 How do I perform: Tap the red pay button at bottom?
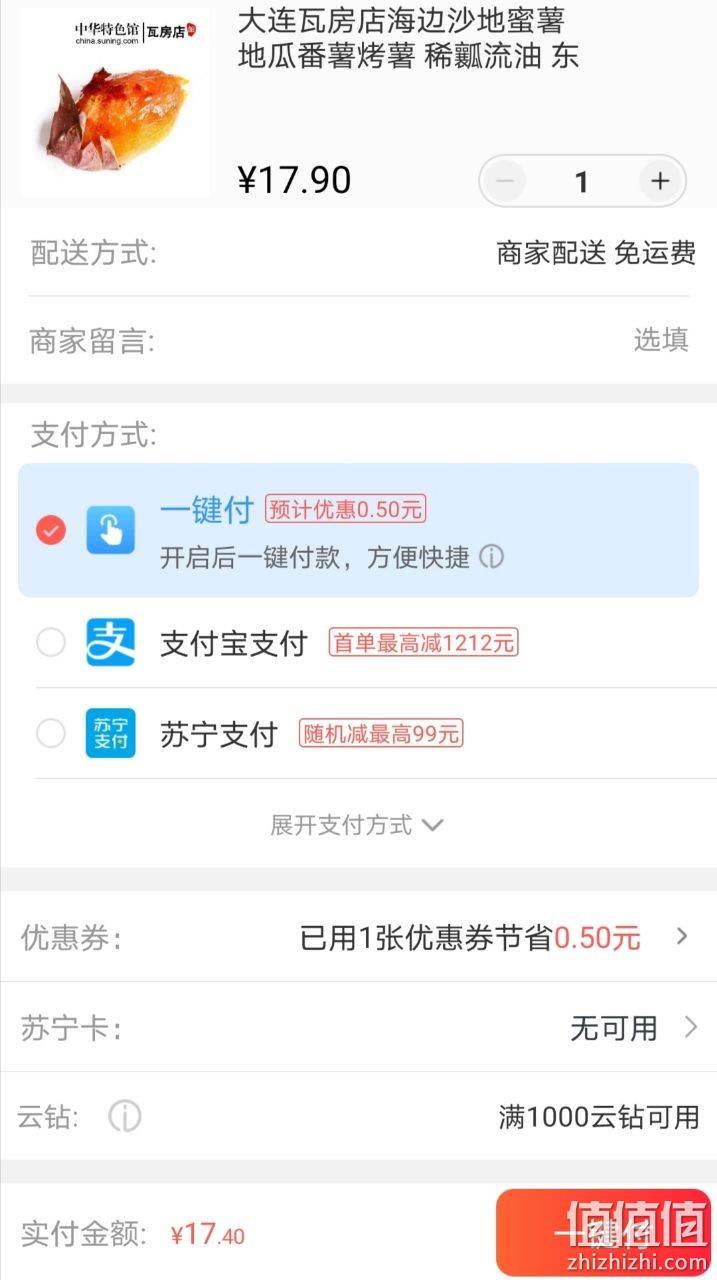pyautogui.click(x=603, y=1234)
